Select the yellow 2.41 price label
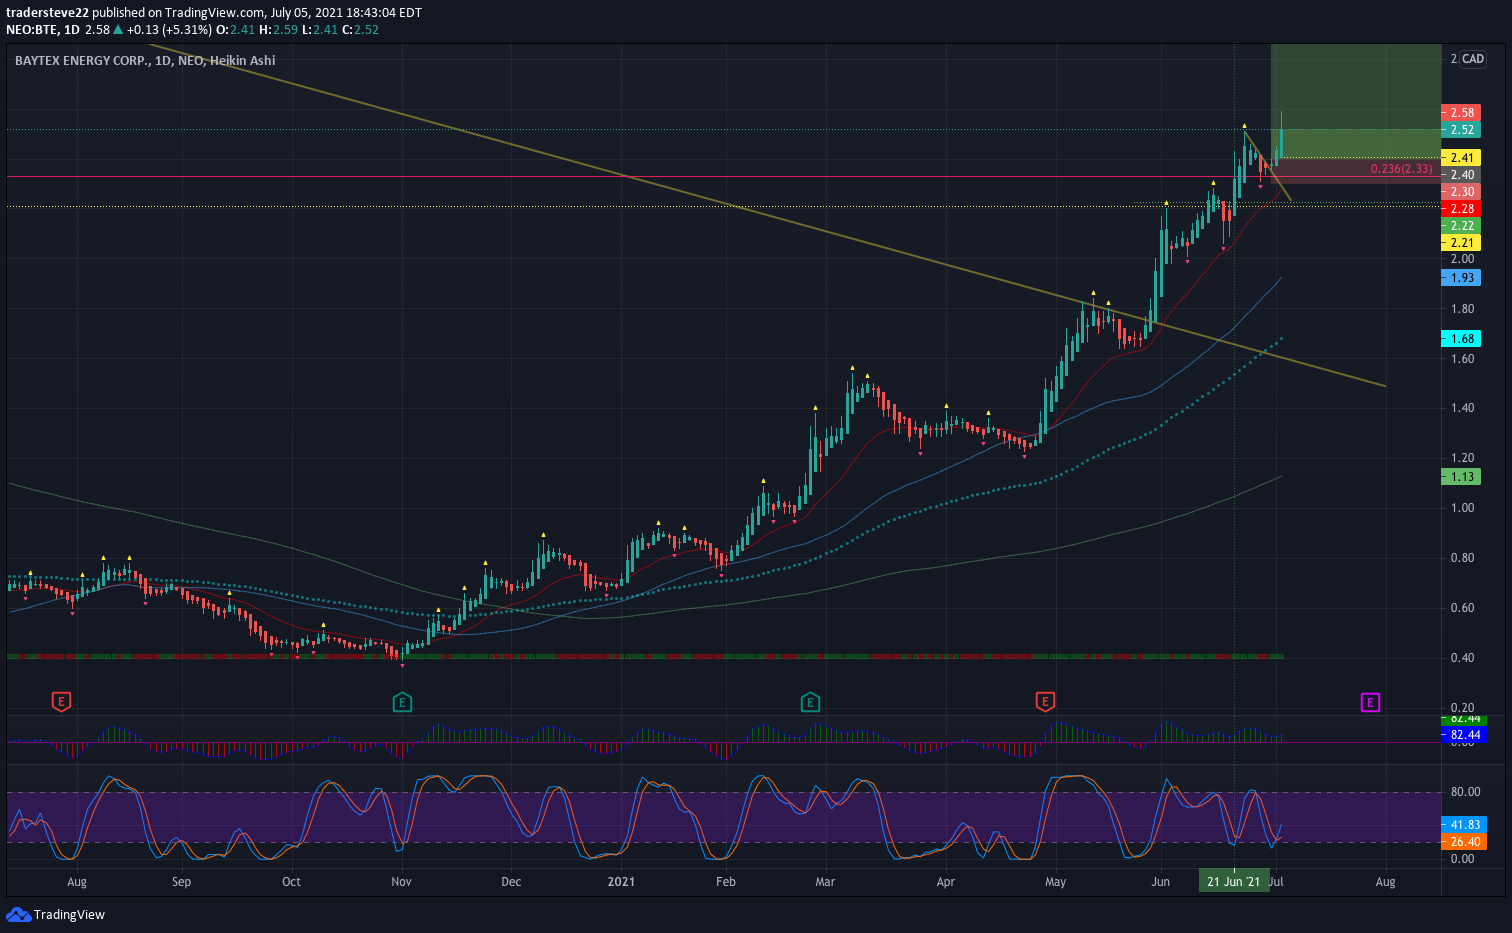Screen dimensions: 1512x933 coord(1461,158)
